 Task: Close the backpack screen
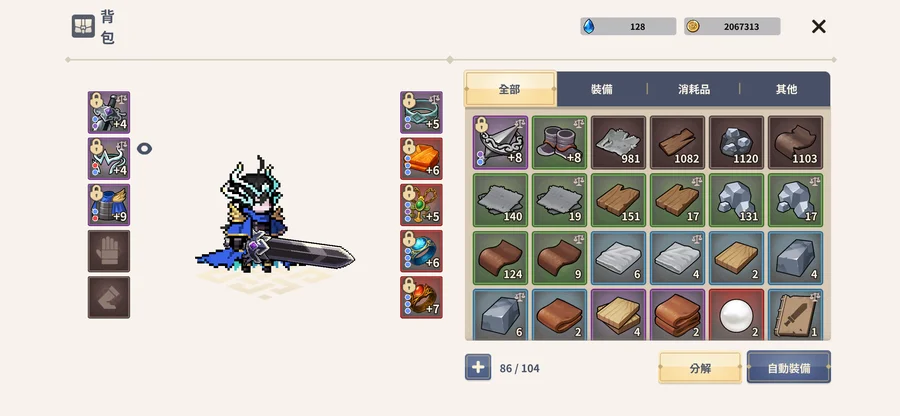click(818, 26)
